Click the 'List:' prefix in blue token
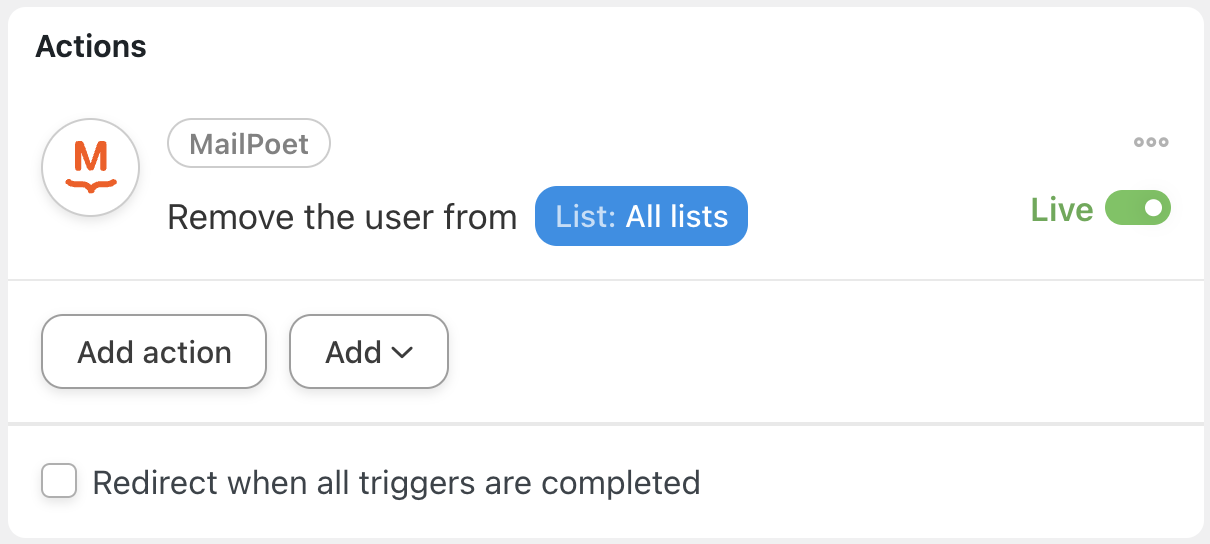The height and width of the screenshot is (544, 1210). click(586, 216)
